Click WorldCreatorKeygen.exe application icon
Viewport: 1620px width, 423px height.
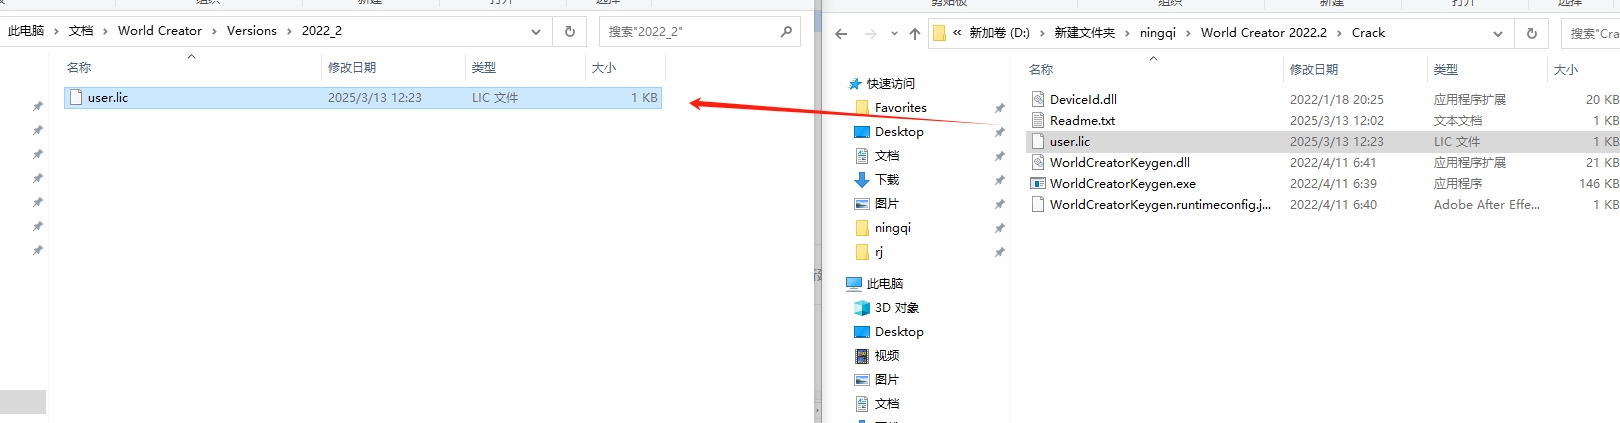(1038, 184)
